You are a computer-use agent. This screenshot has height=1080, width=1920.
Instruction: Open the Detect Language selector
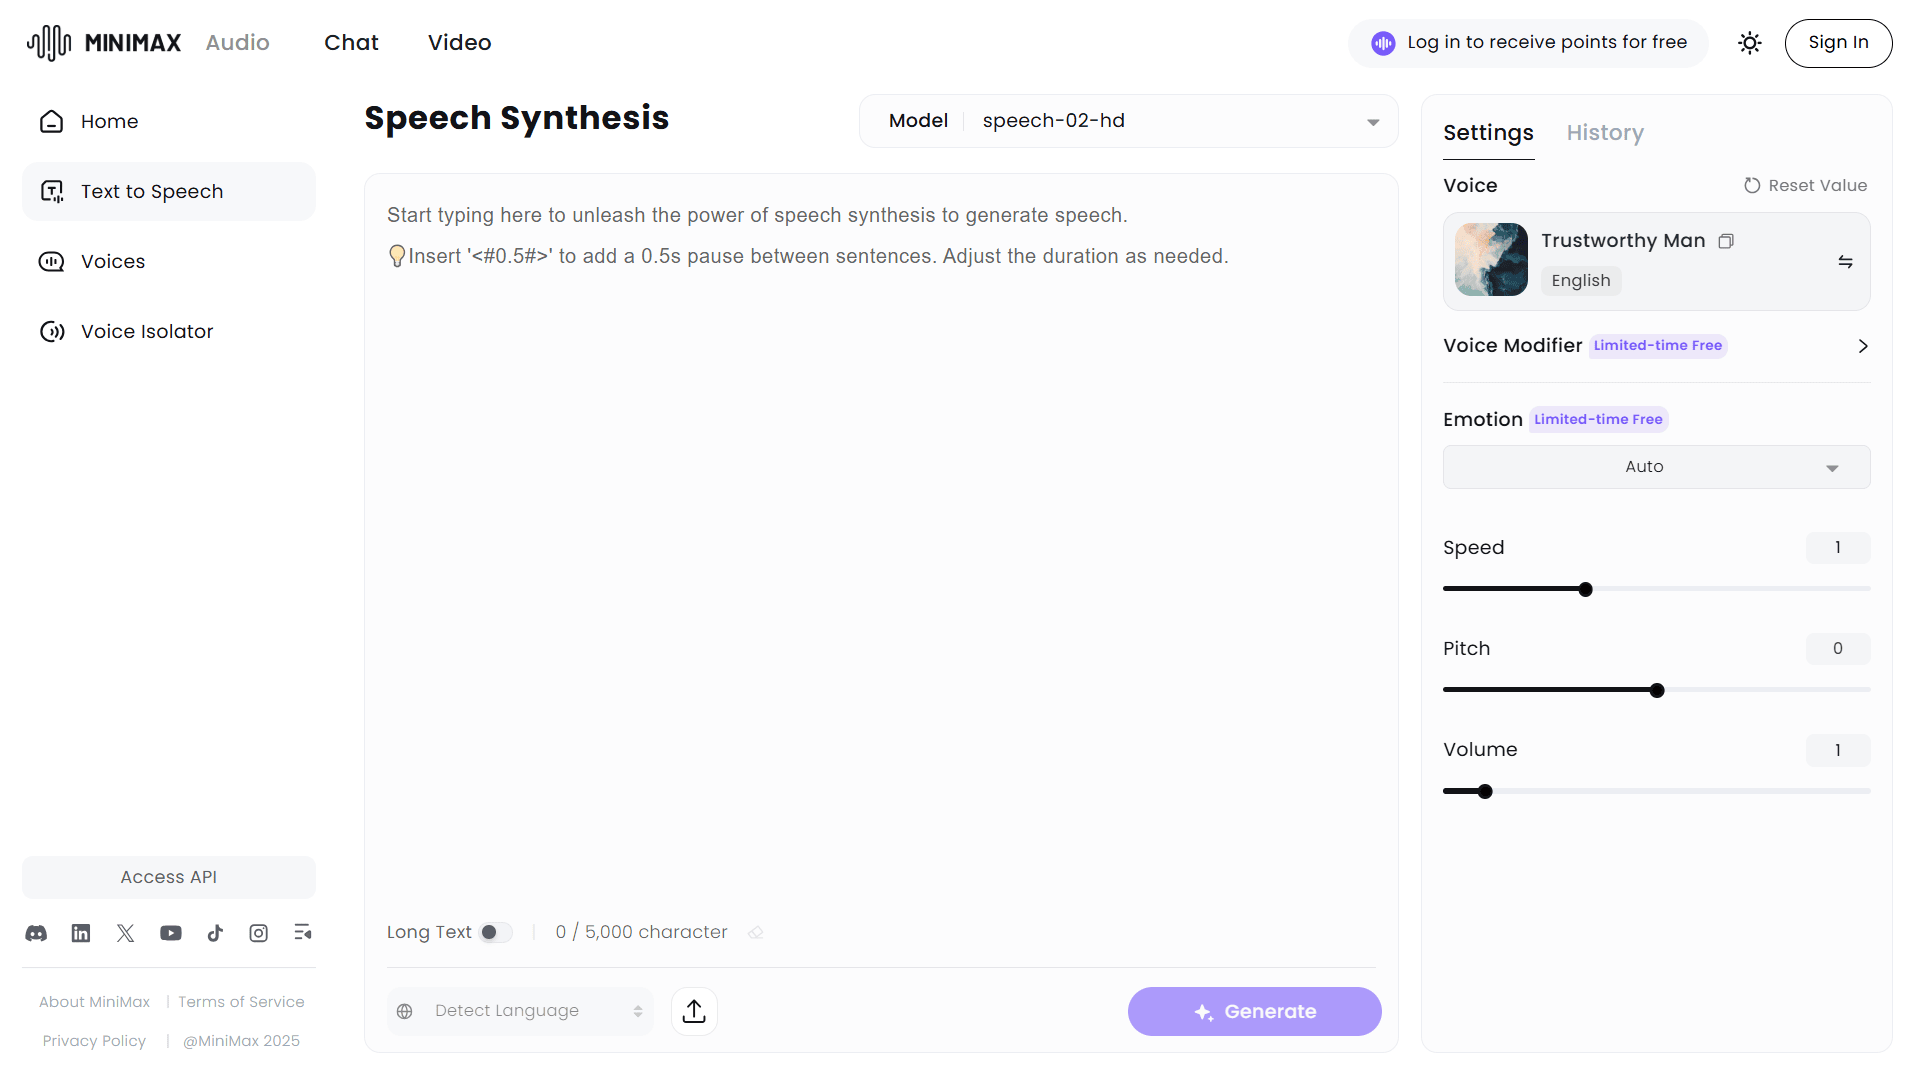click(520, 1011)
